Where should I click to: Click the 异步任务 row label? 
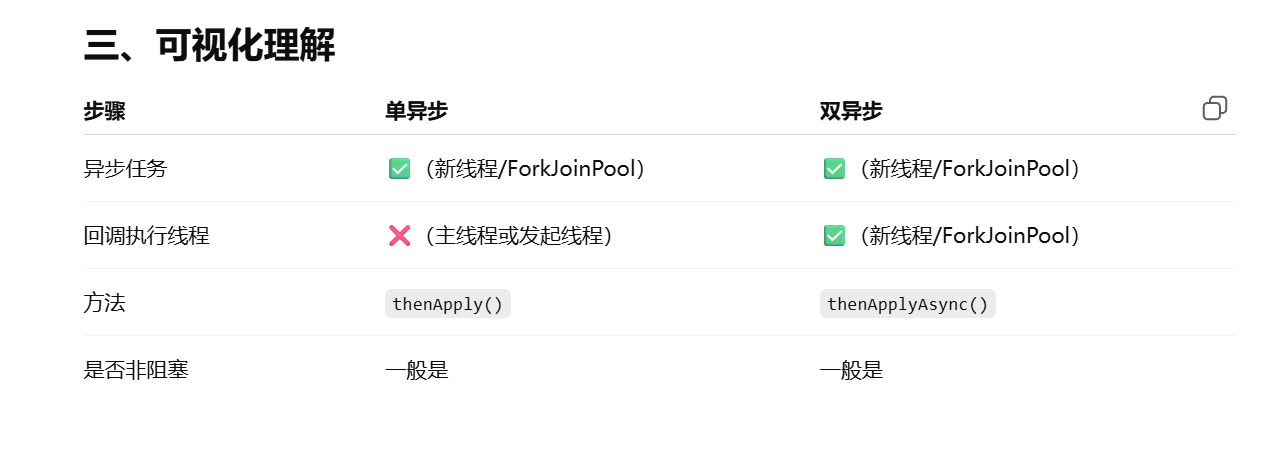coord(125,169)
